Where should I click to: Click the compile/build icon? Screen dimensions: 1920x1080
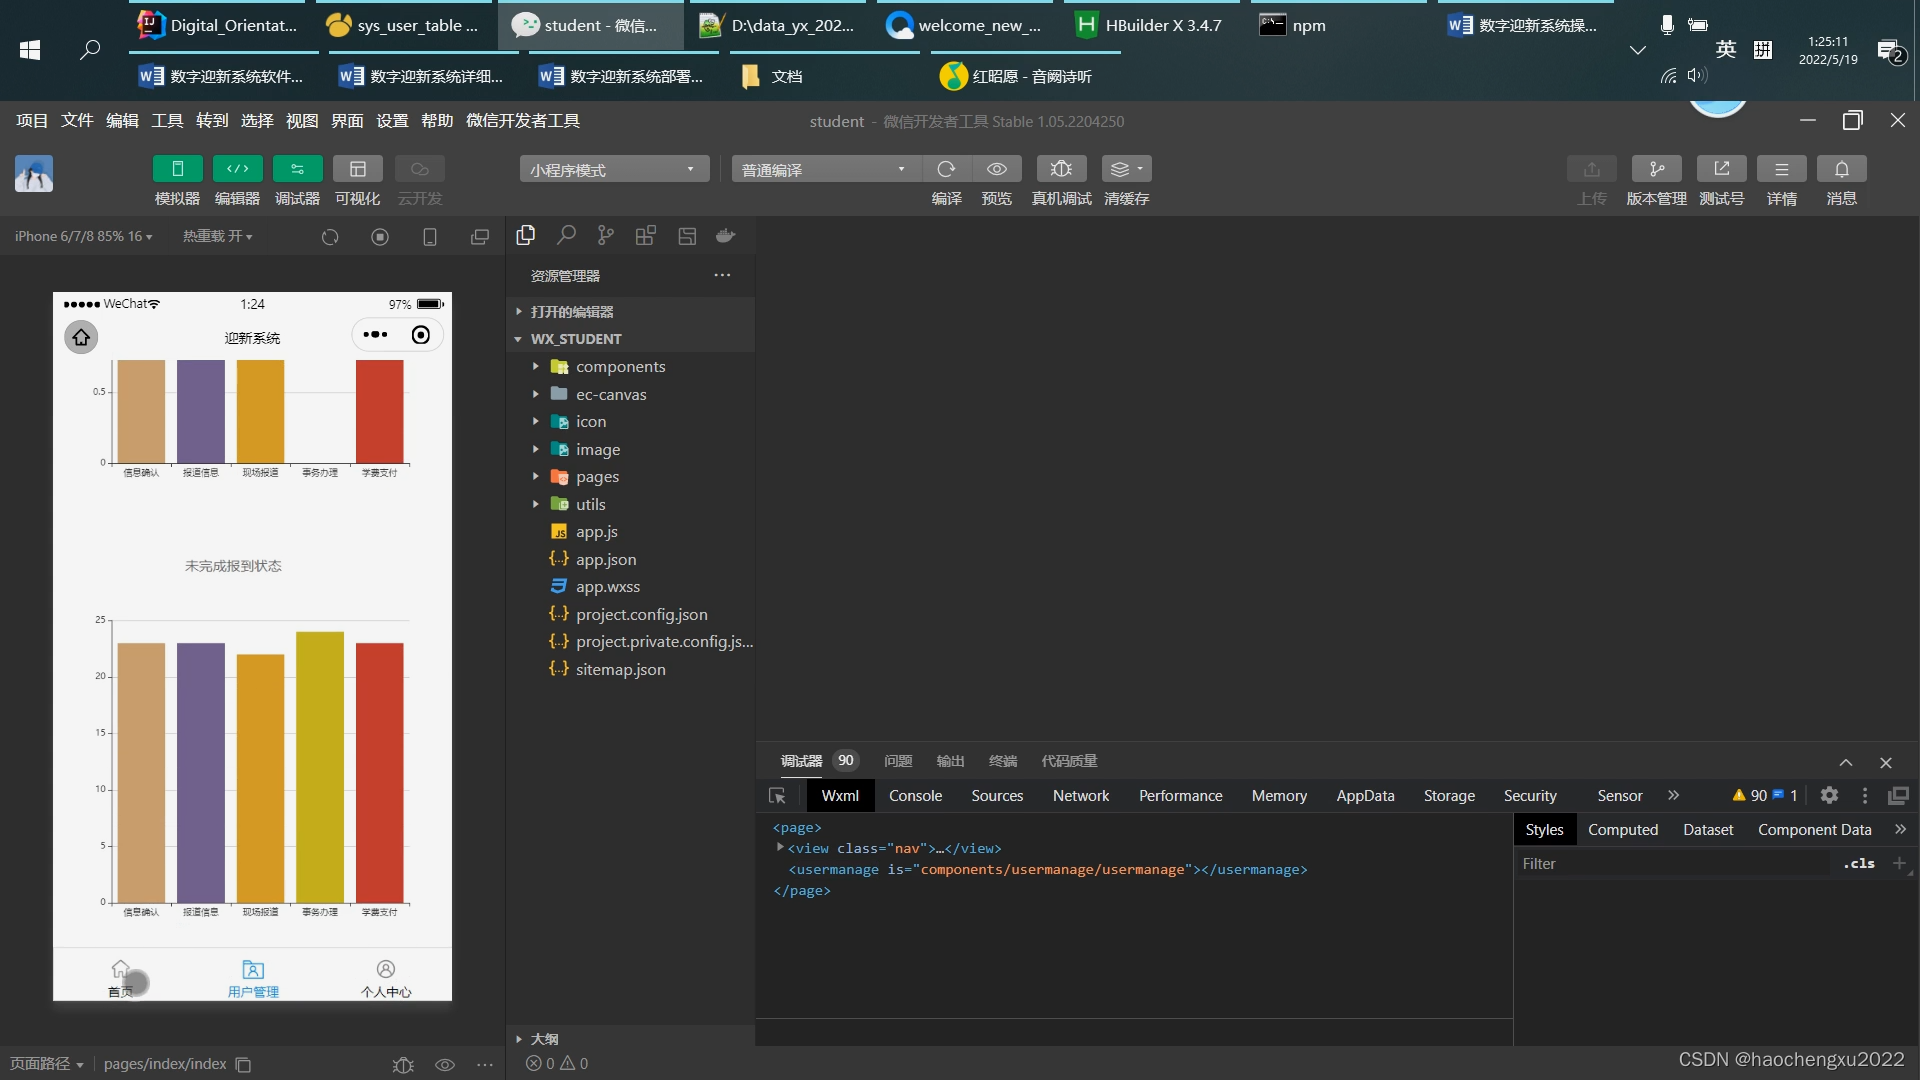947,169
